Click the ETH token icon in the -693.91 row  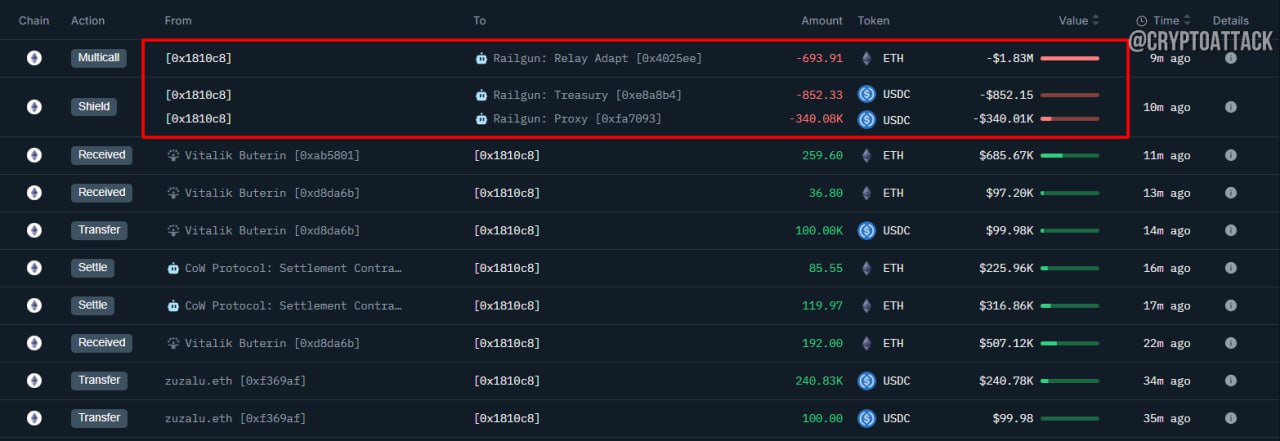coord(867,58)
